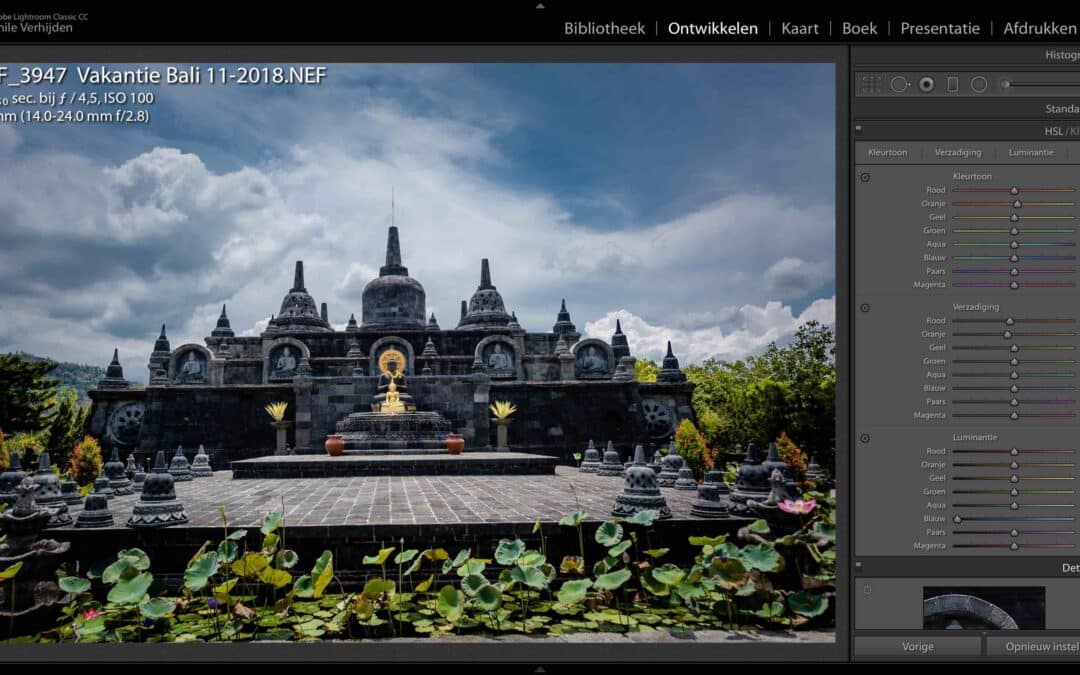The image size is (1080, 675).
Task: Activate the Adjustment Brush tool
Action: (1003, 84)
